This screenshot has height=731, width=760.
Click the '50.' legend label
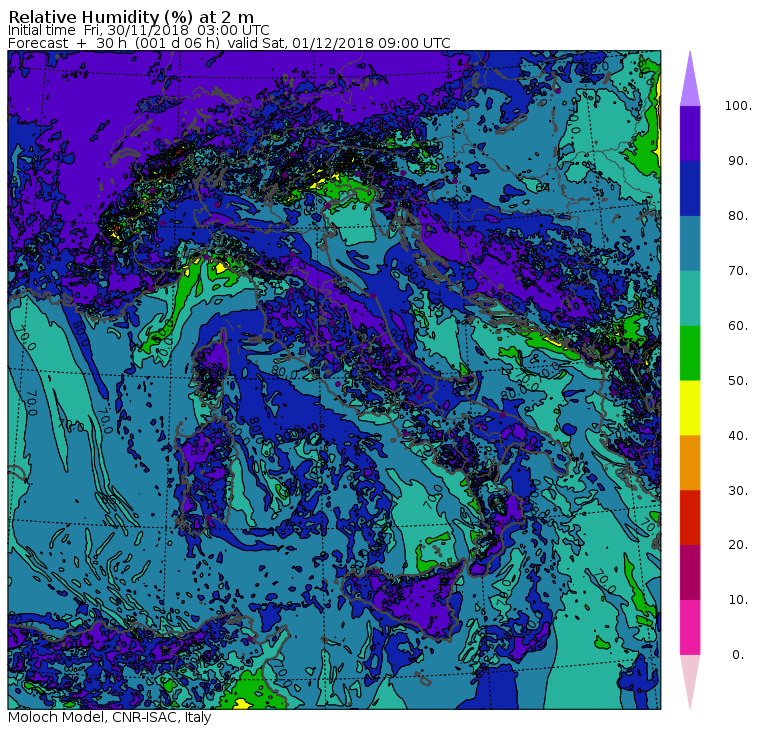[x=738, y=381]
